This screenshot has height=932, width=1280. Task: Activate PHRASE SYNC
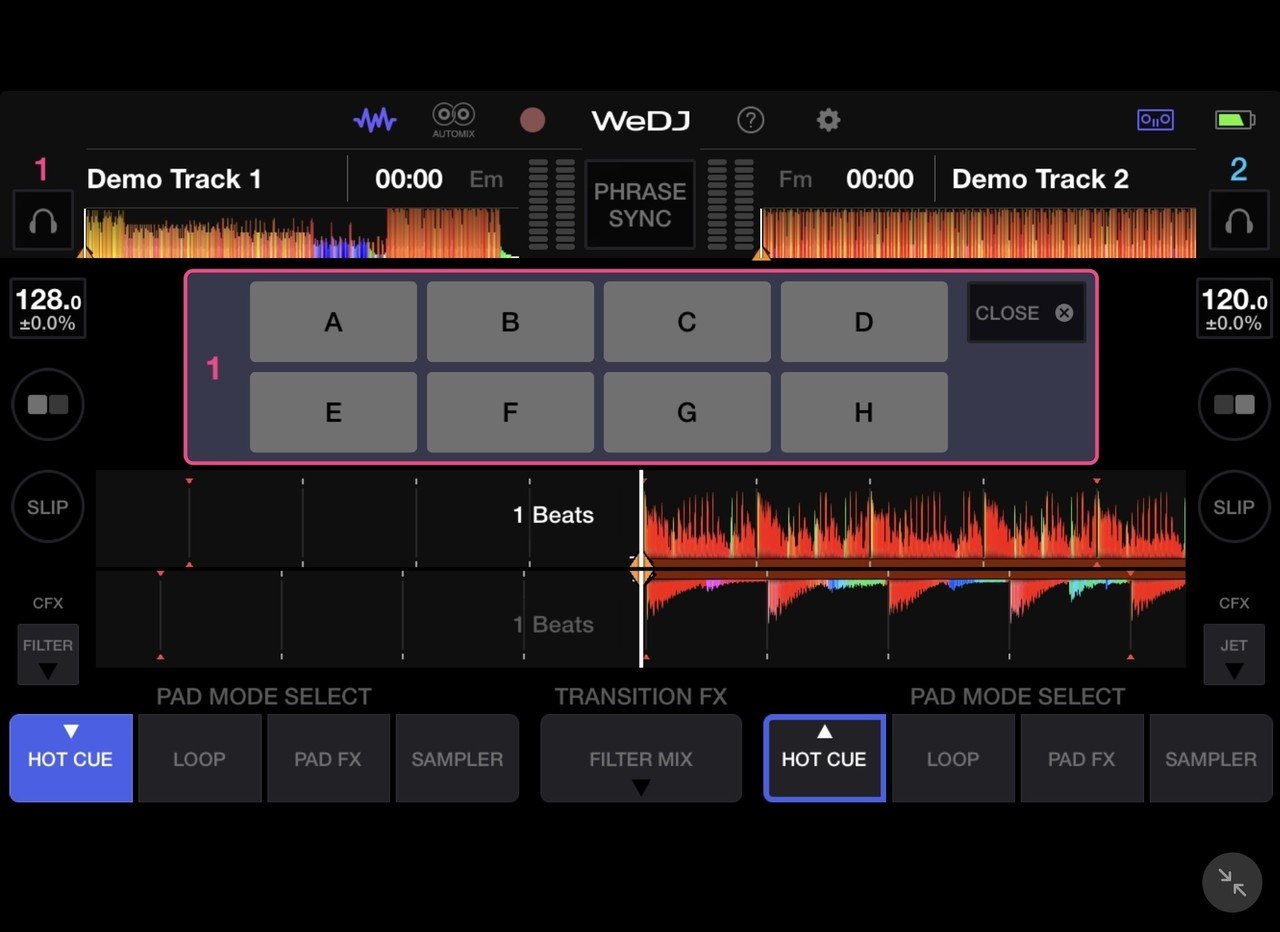(x=639, y=204)
